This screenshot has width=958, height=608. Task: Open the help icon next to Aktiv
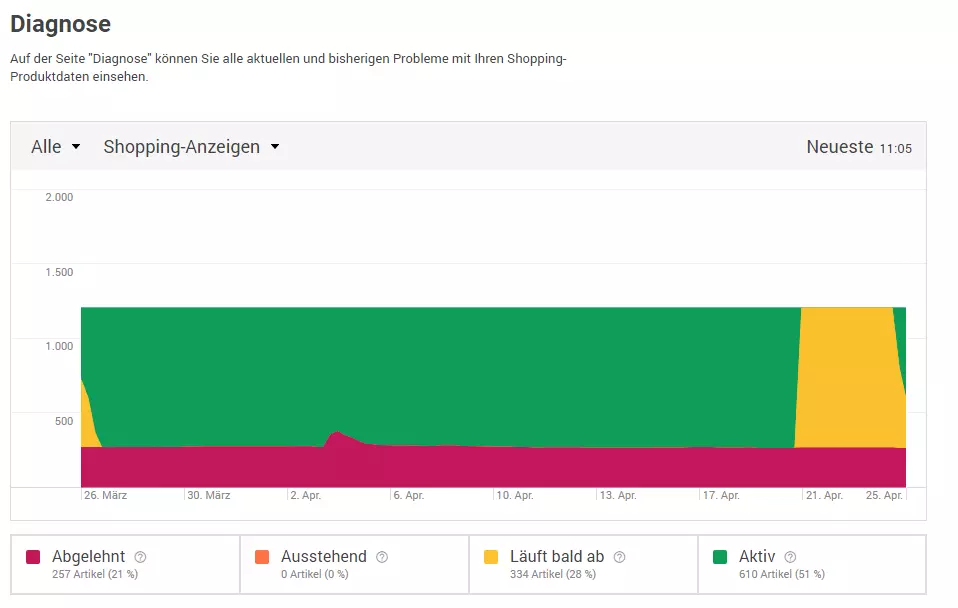point(790,556)
